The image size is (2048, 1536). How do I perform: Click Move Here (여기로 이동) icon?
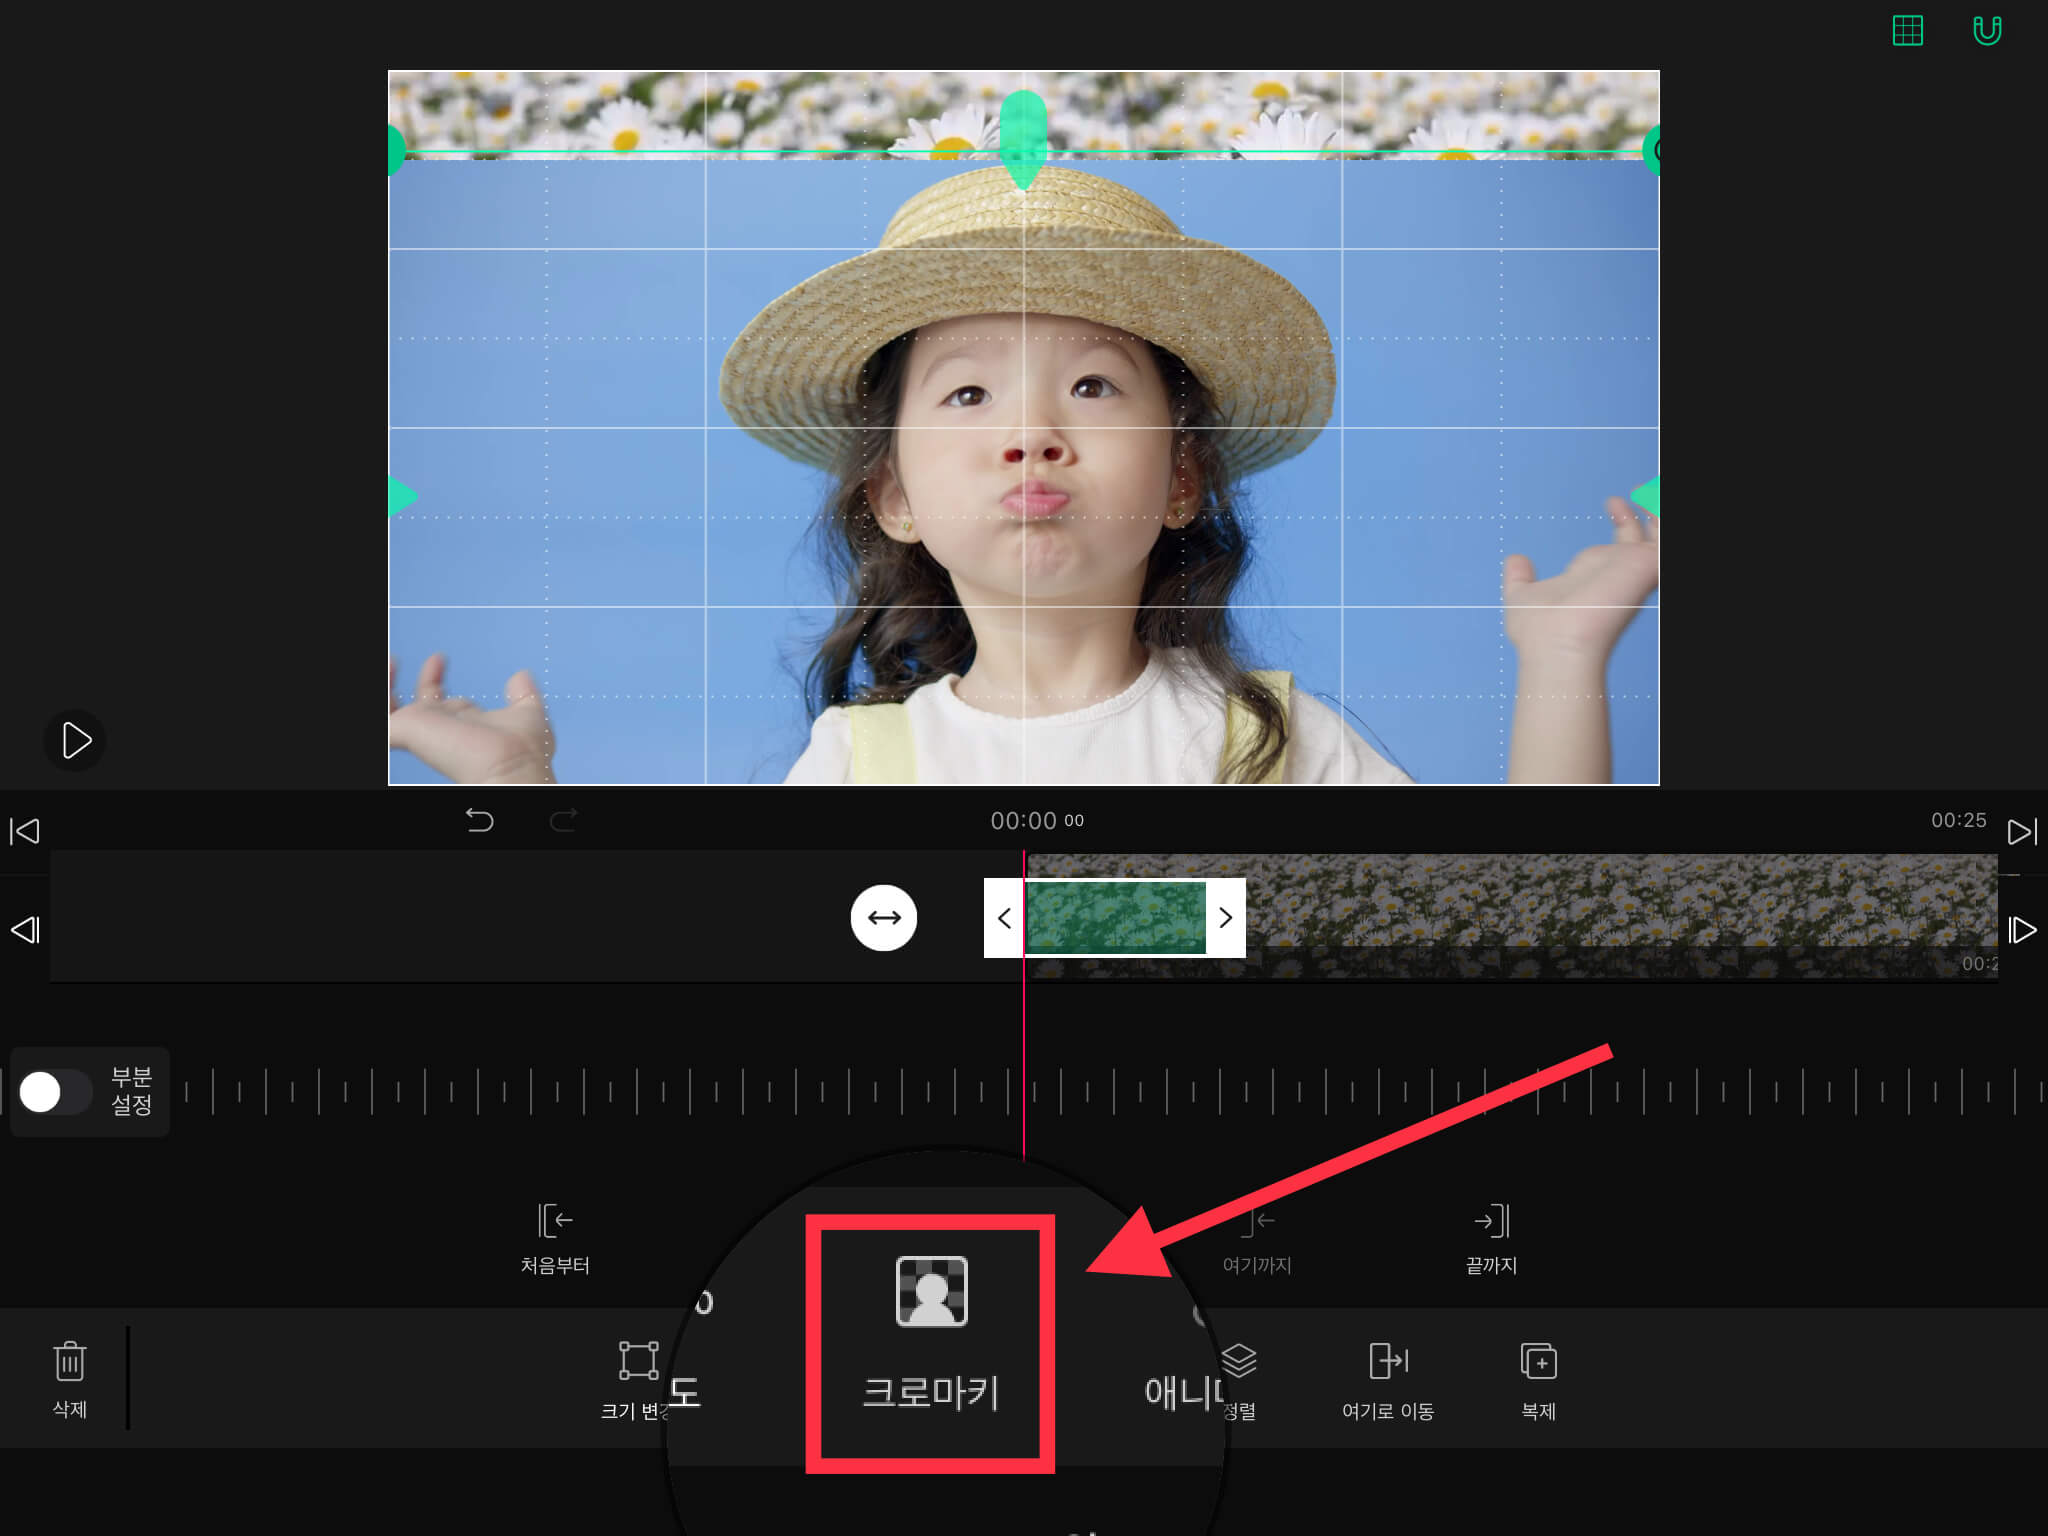coord(1388,1362)
